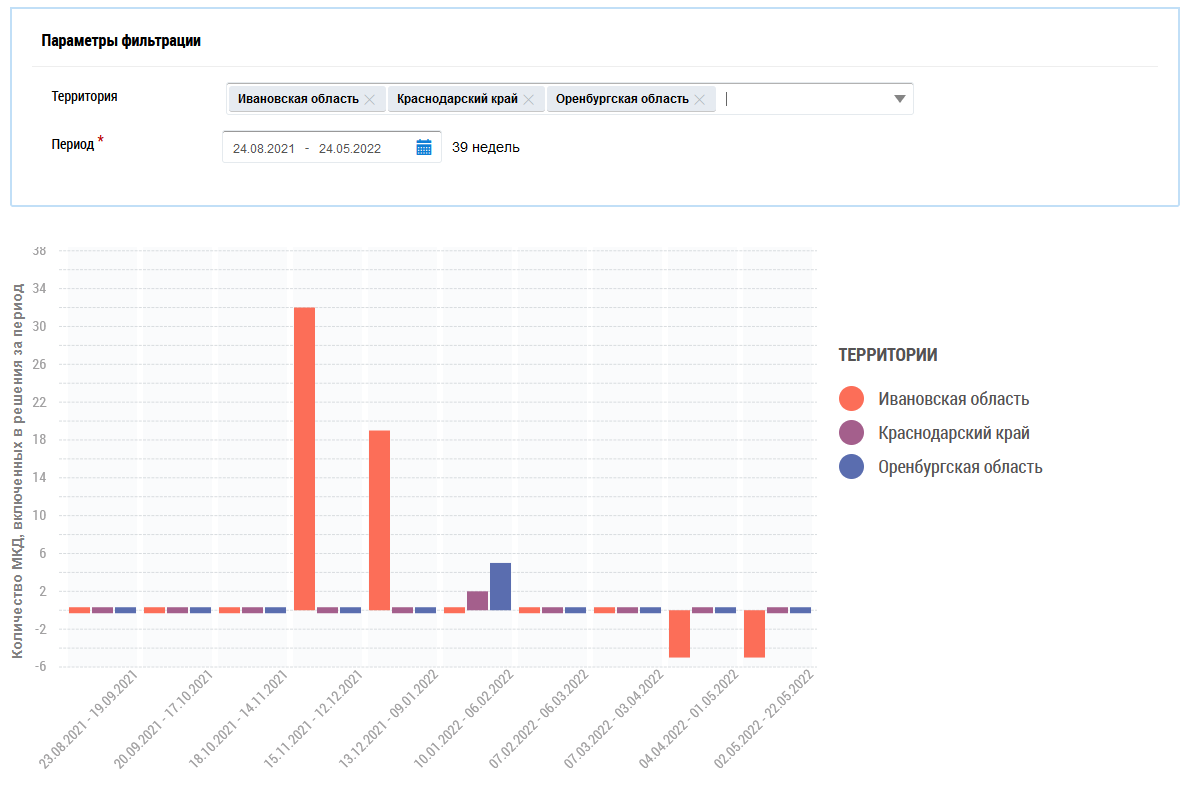The width and height of the screenshot is (1189, 786).
Task: Select the blue Оренбургская bar for 10.01.2022
Action: click(500, 586)
